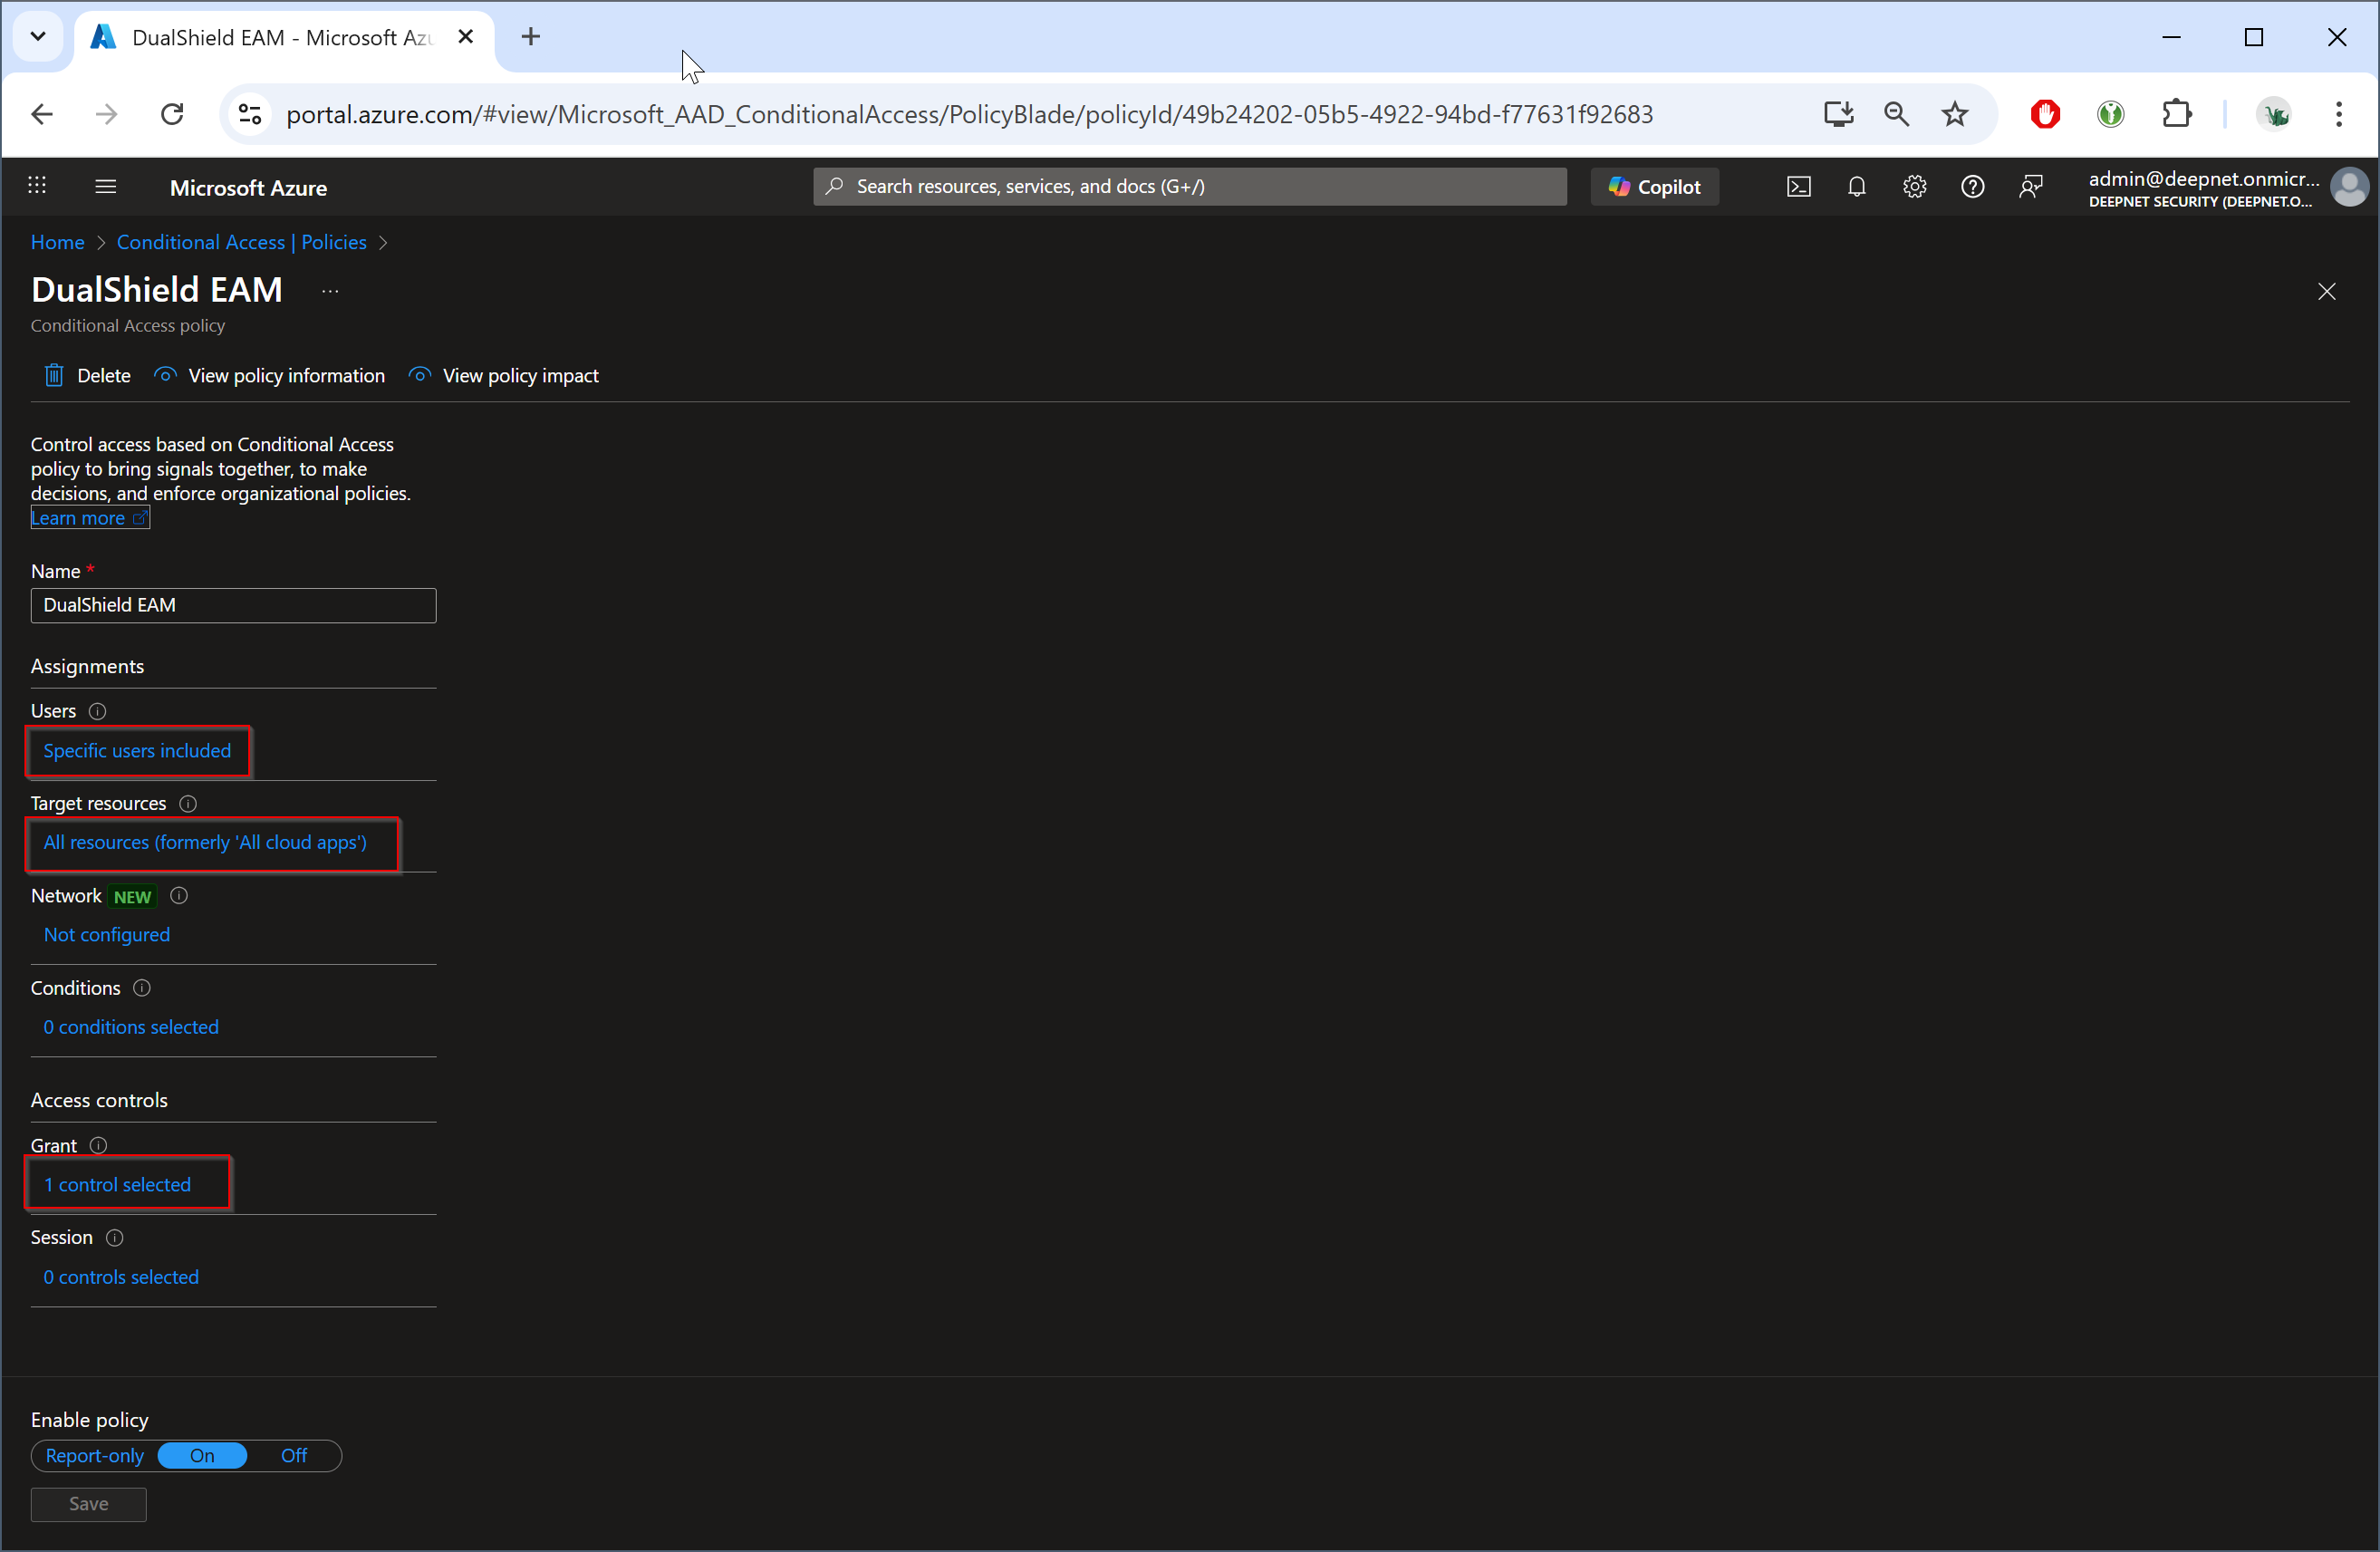Click the Delete trash icon

tap(54, 376)
